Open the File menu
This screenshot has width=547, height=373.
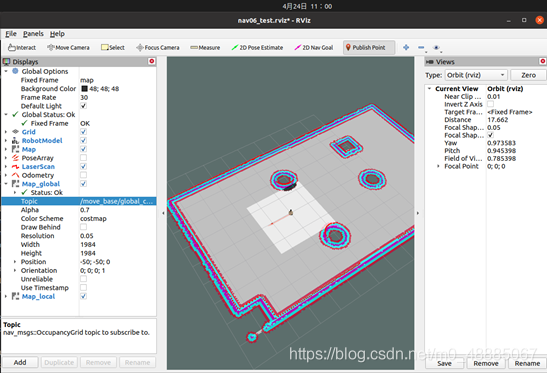coord(11,34)
